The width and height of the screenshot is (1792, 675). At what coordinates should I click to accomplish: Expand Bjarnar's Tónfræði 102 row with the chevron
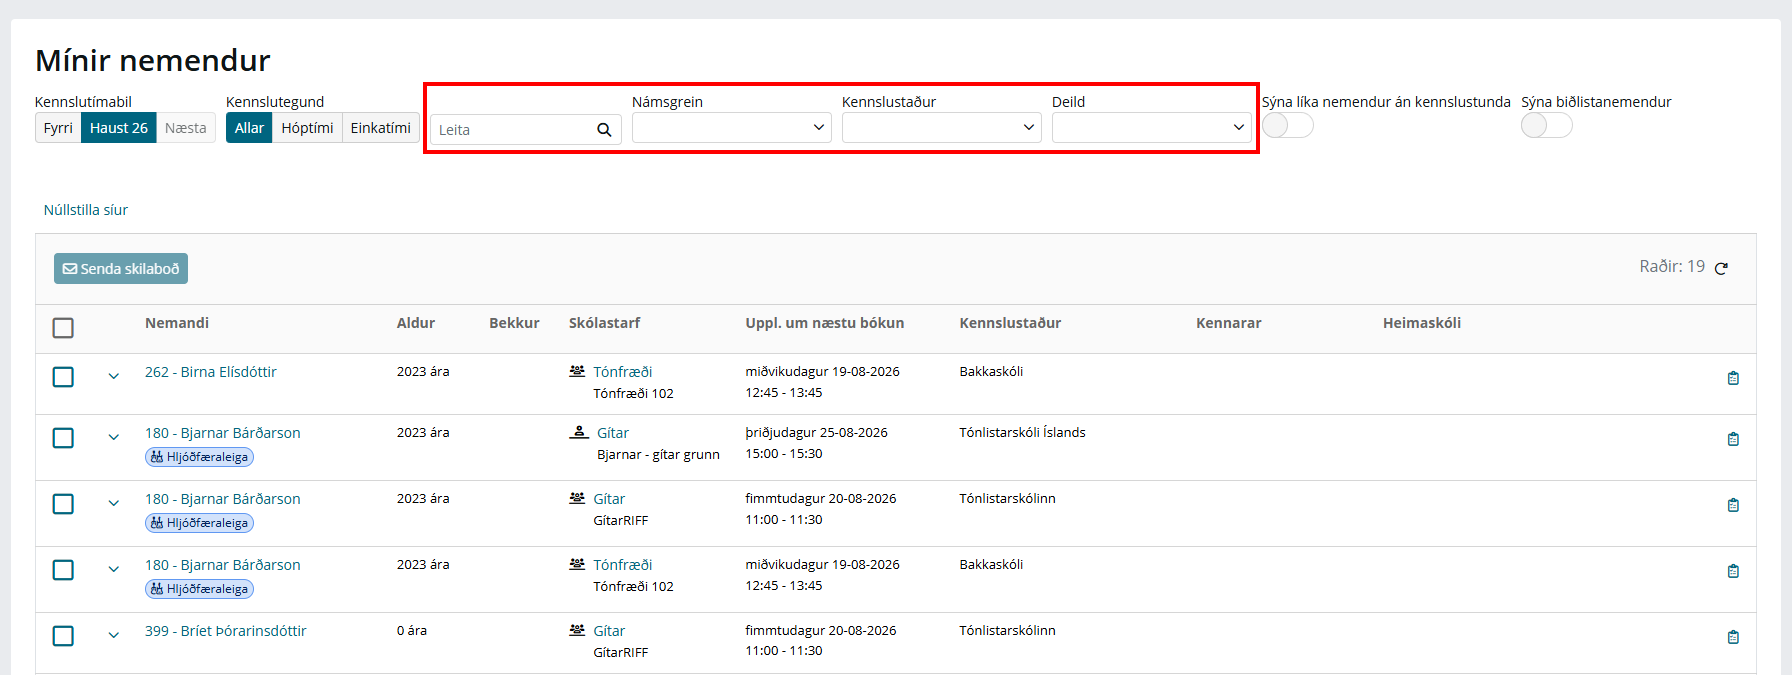click(x=114, y=569)
